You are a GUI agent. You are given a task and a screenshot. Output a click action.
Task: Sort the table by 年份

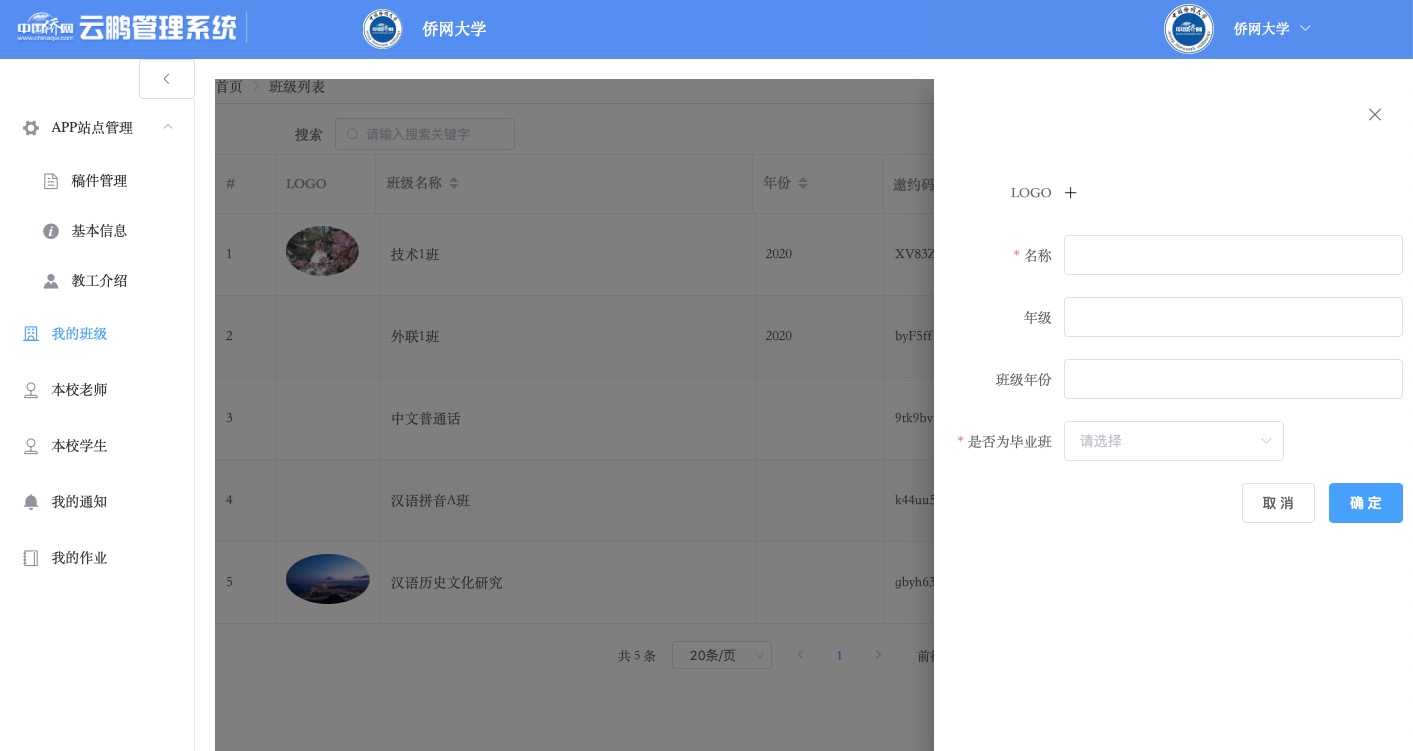802,183
